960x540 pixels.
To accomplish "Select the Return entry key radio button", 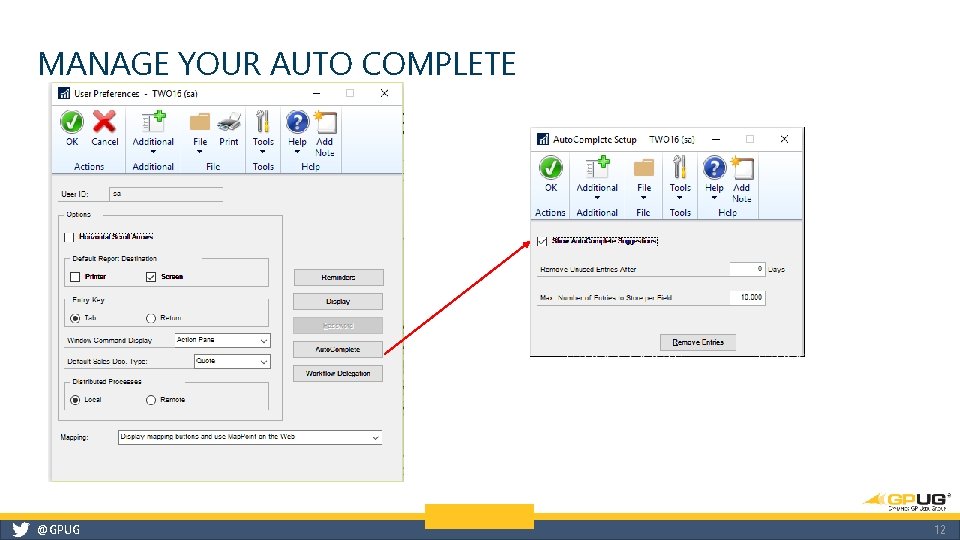I will [x=151, y=318].
